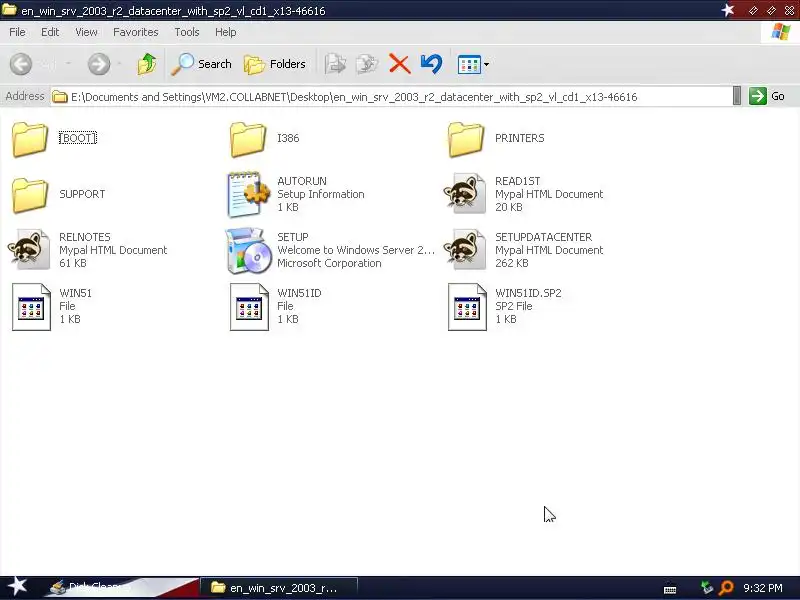Image resolution: width=800 pixels, height=600 pixels.
Task: Select the PRINTERS folder icon
Action: point(465,139)
